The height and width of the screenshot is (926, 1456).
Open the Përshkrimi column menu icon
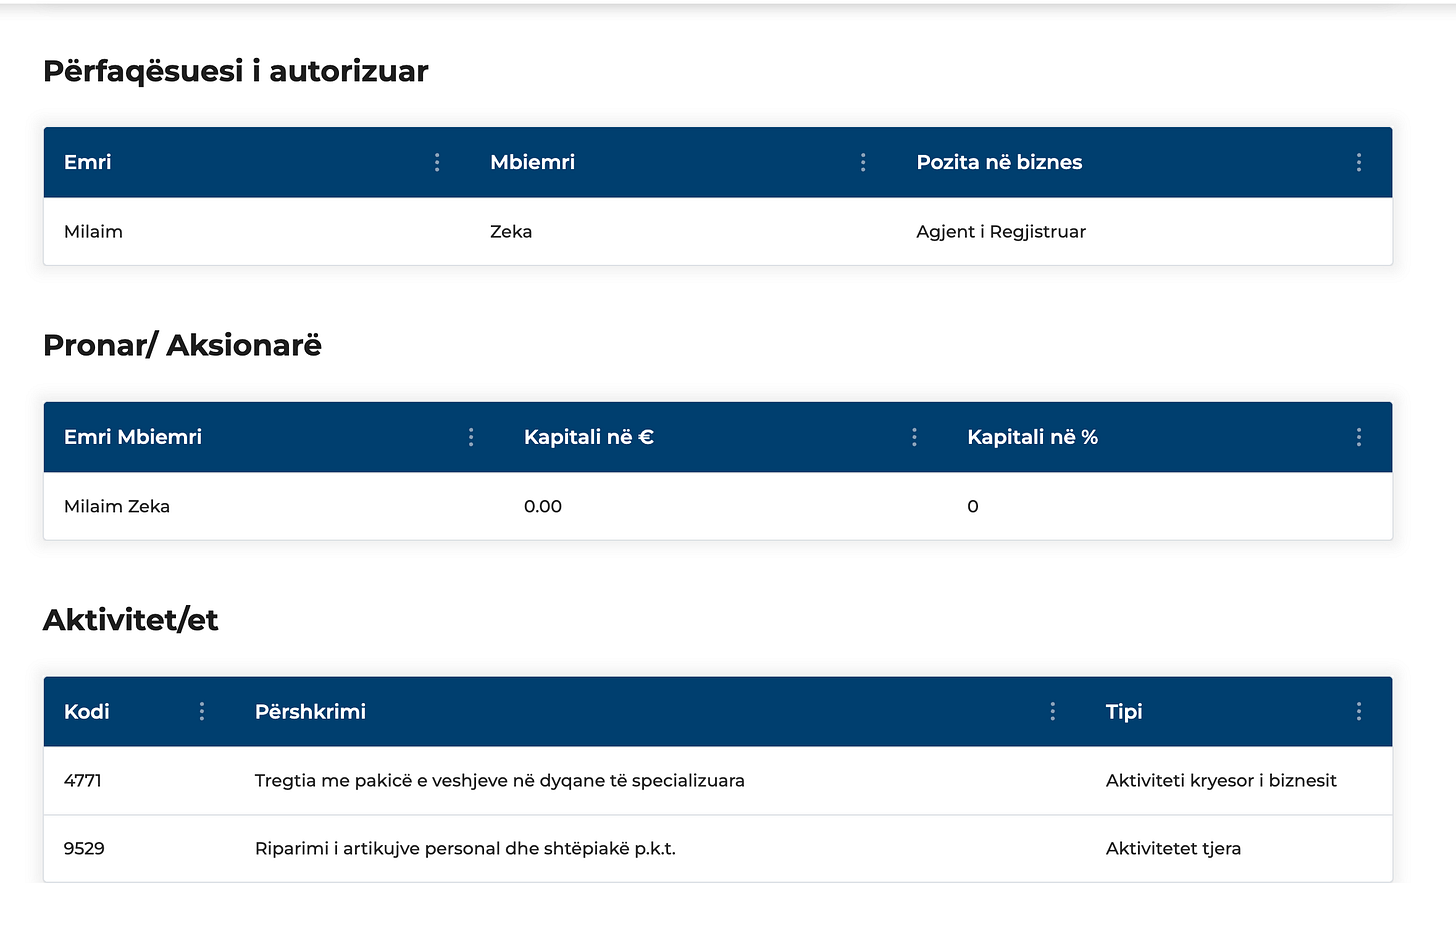coord(1052,711)
